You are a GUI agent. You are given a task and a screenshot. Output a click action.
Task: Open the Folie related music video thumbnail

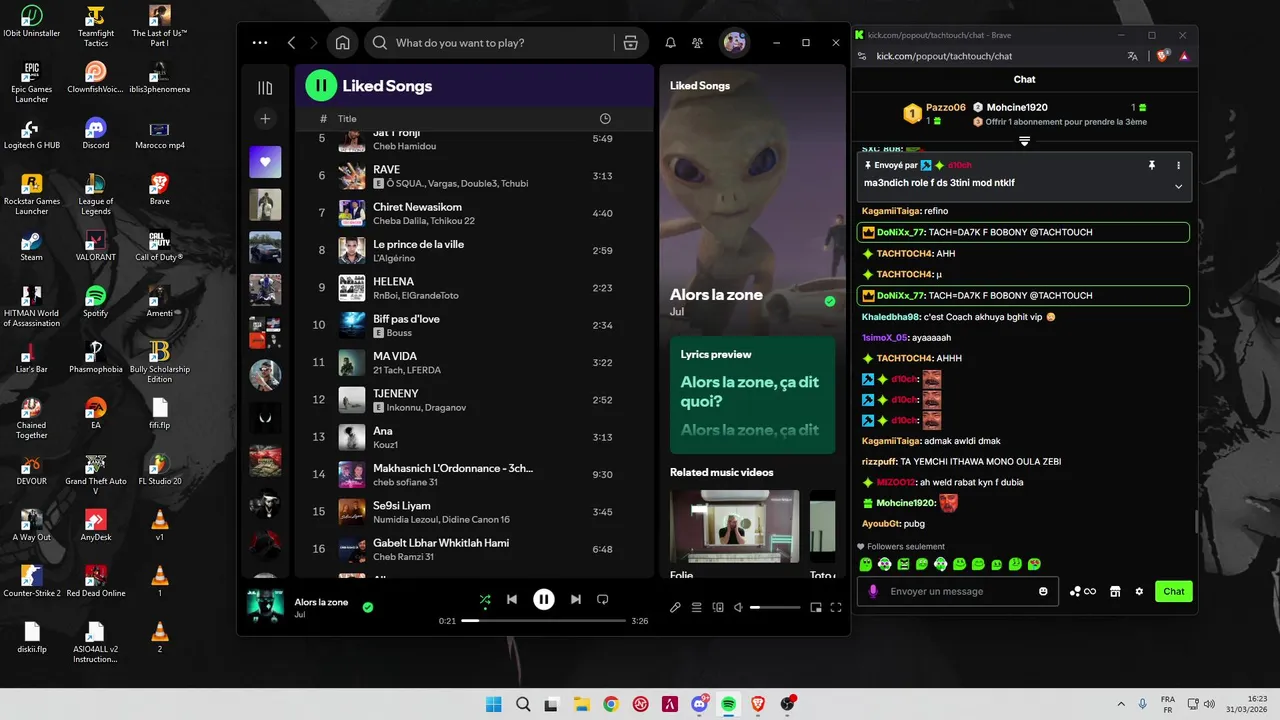[x=734, y=526]
